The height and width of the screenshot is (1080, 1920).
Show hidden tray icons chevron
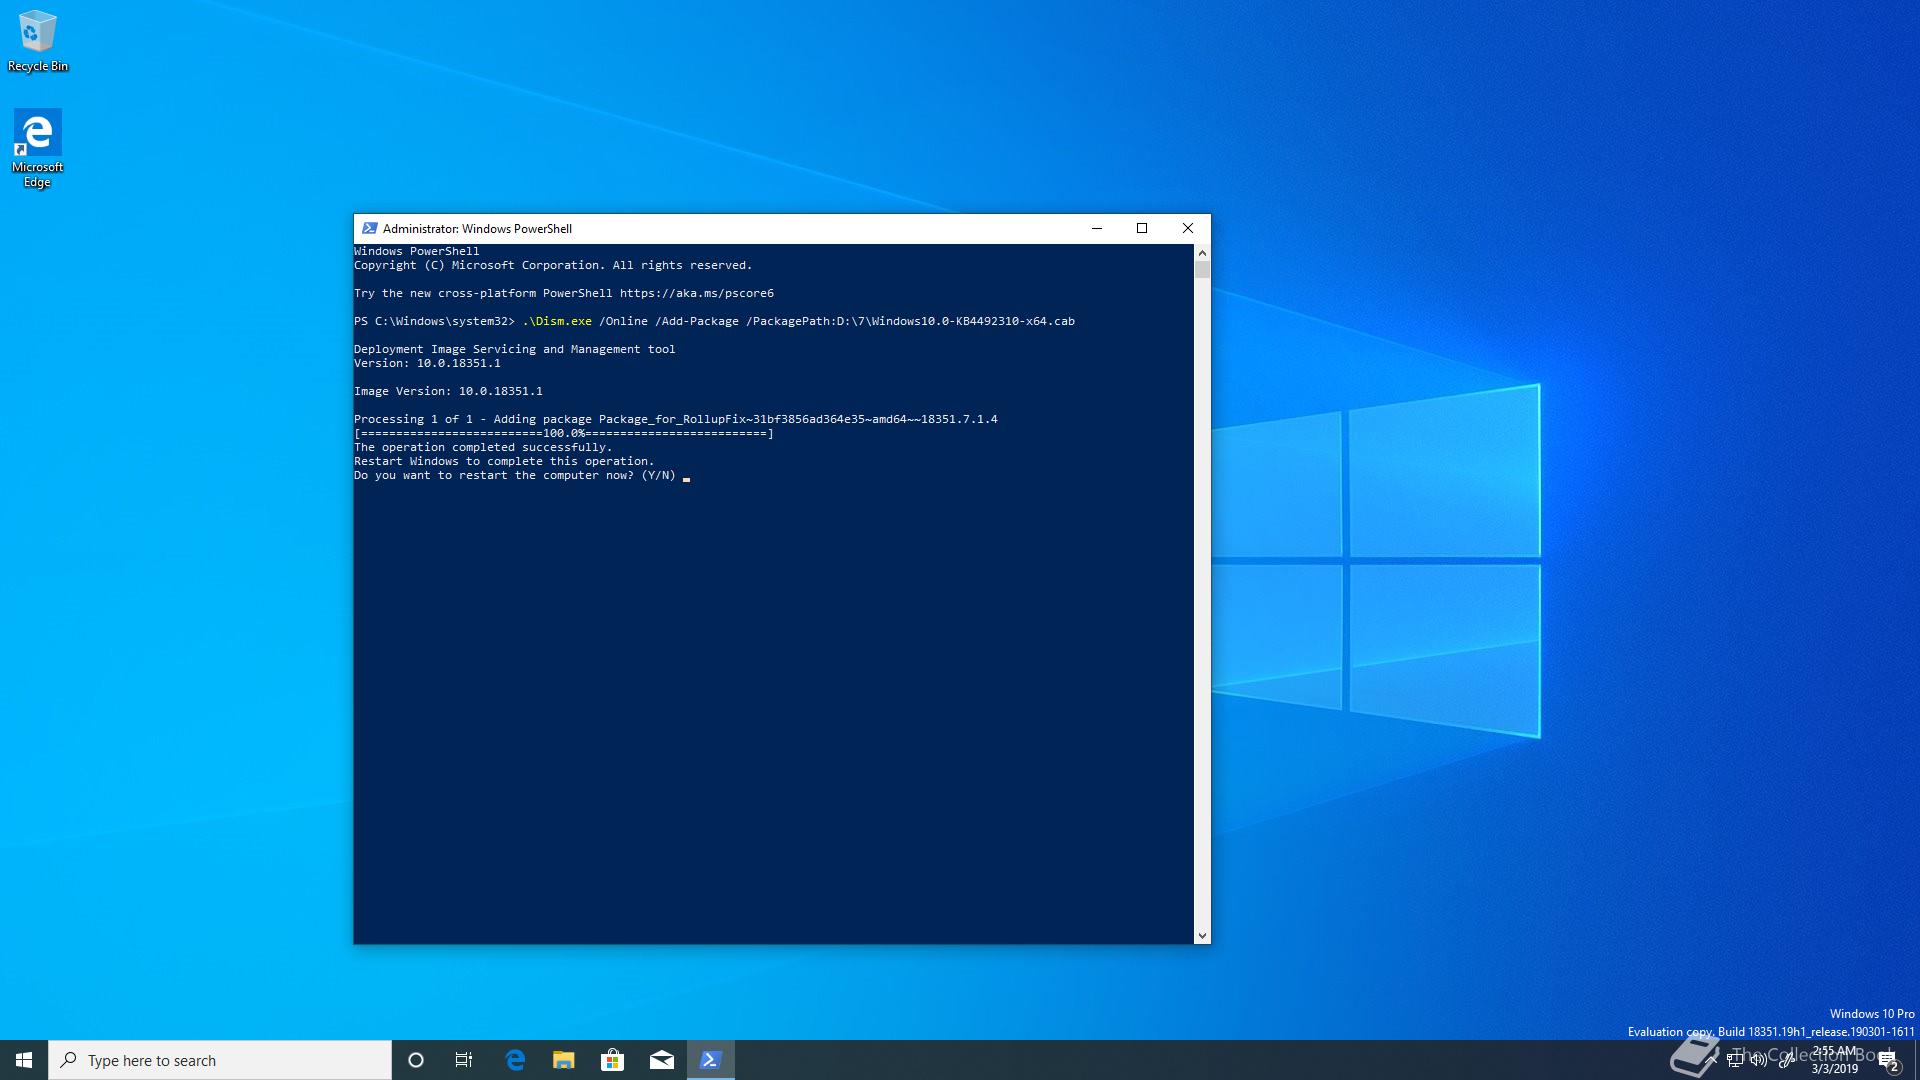[x=1709, y=1060]
